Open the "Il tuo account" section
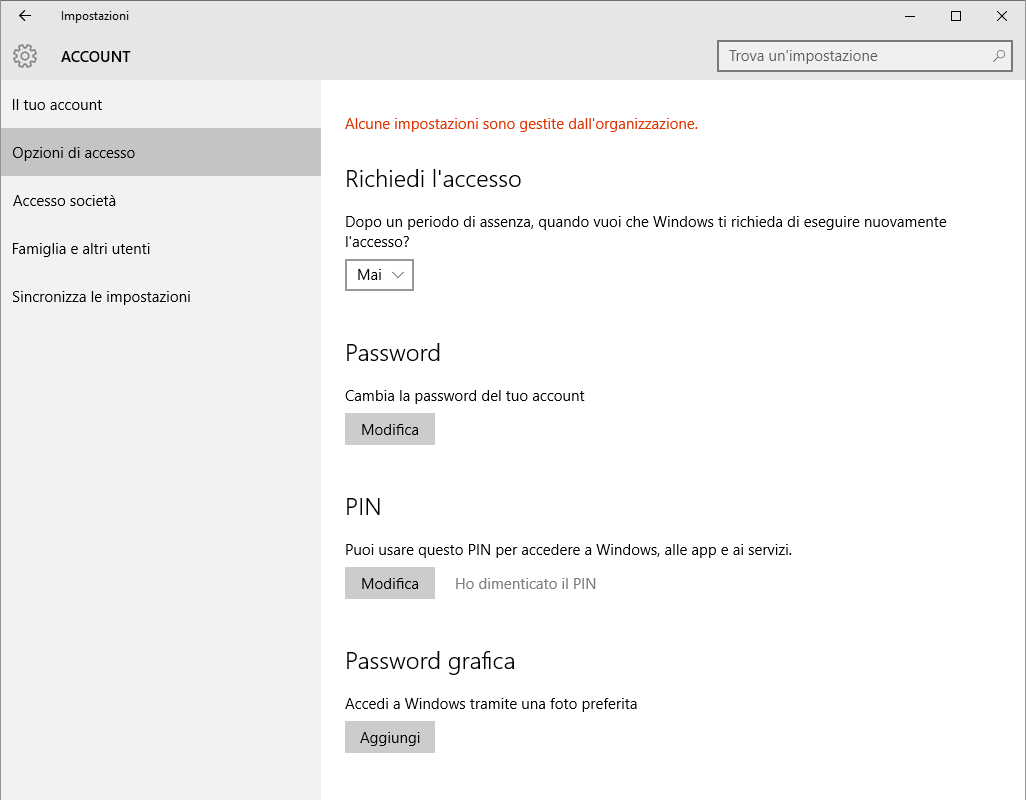The width and height of the screenshot is (1026, 800). [57, 105]
